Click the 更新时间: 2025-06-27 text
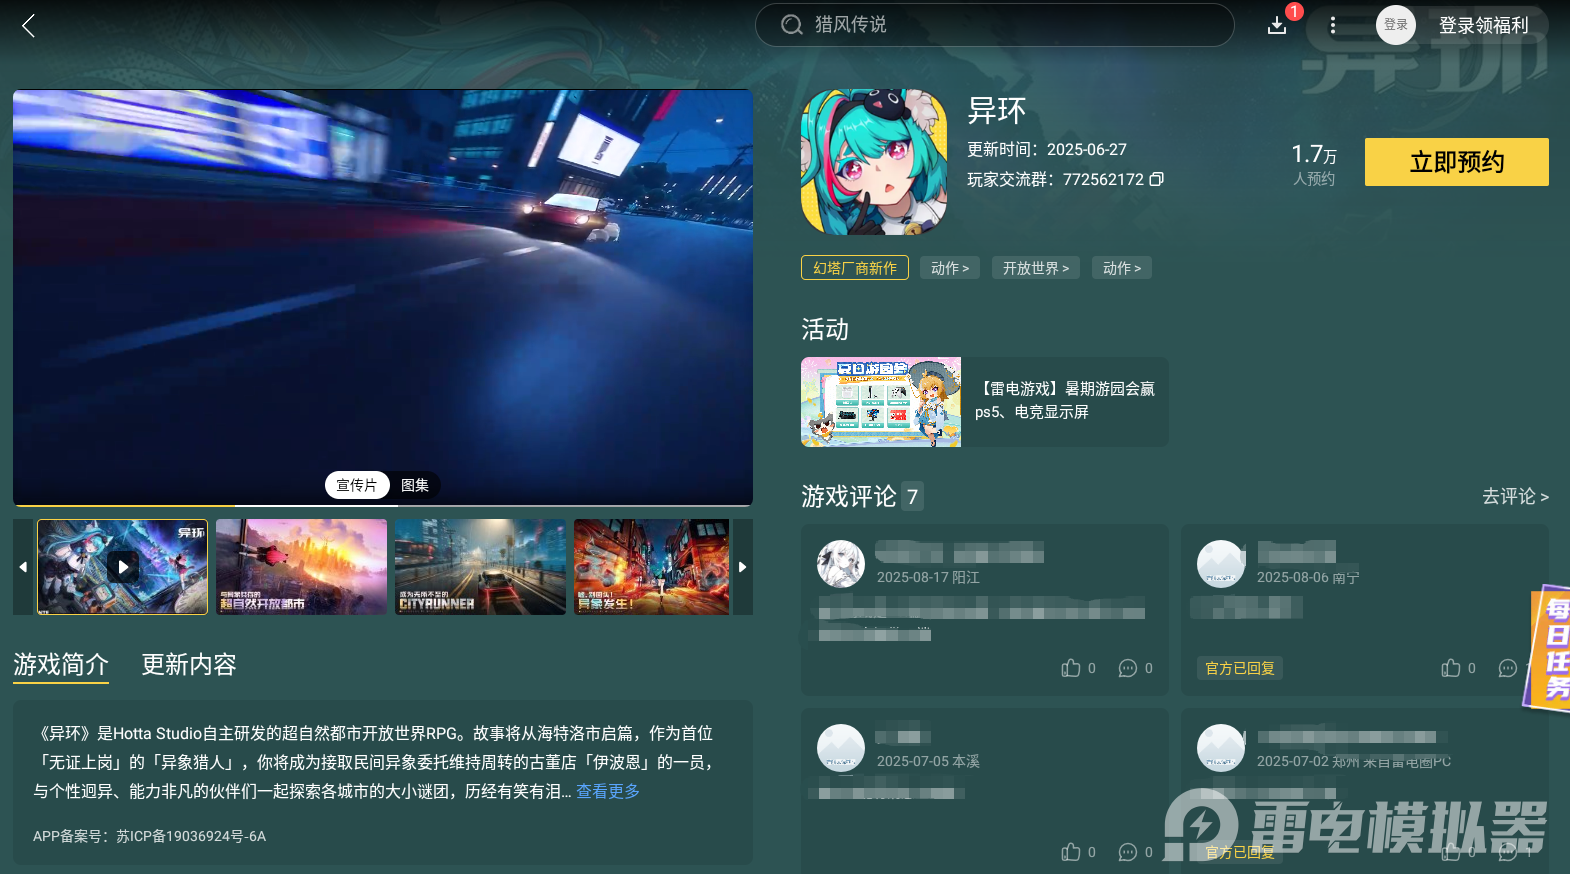The image size is (1570, 874). tap(1047, 149)
